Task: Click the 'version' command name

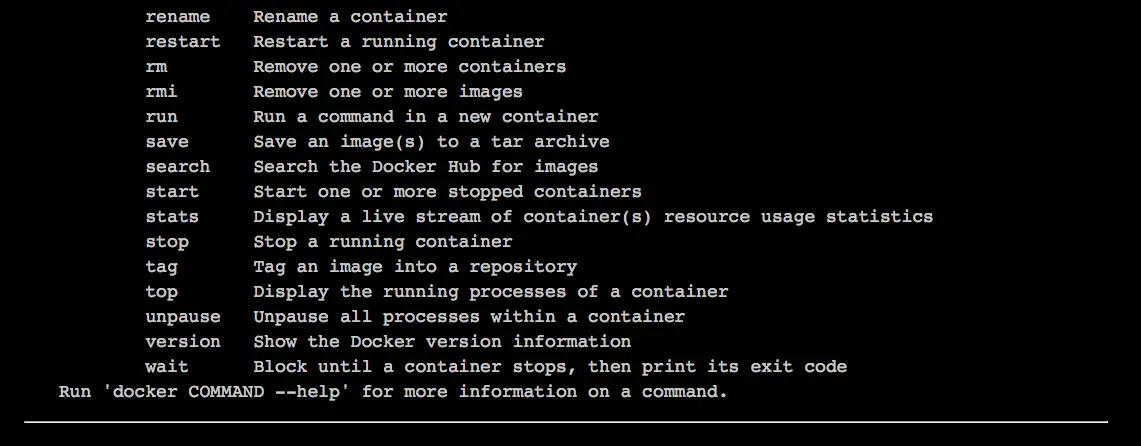Action: coord(183,342)
